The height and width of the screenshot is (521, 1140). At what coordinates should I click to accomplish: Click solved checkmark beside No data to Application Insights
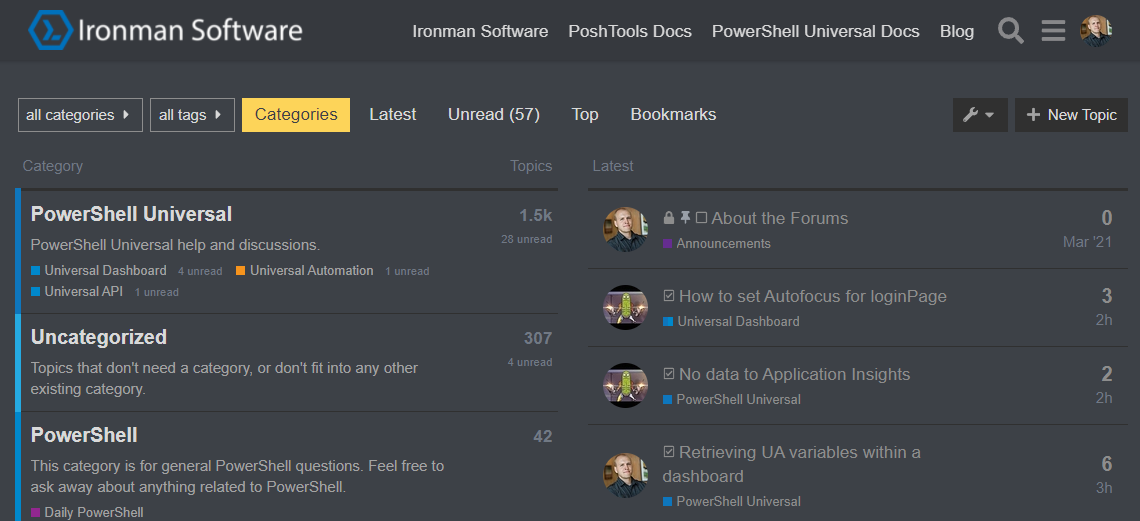(669, 373)
